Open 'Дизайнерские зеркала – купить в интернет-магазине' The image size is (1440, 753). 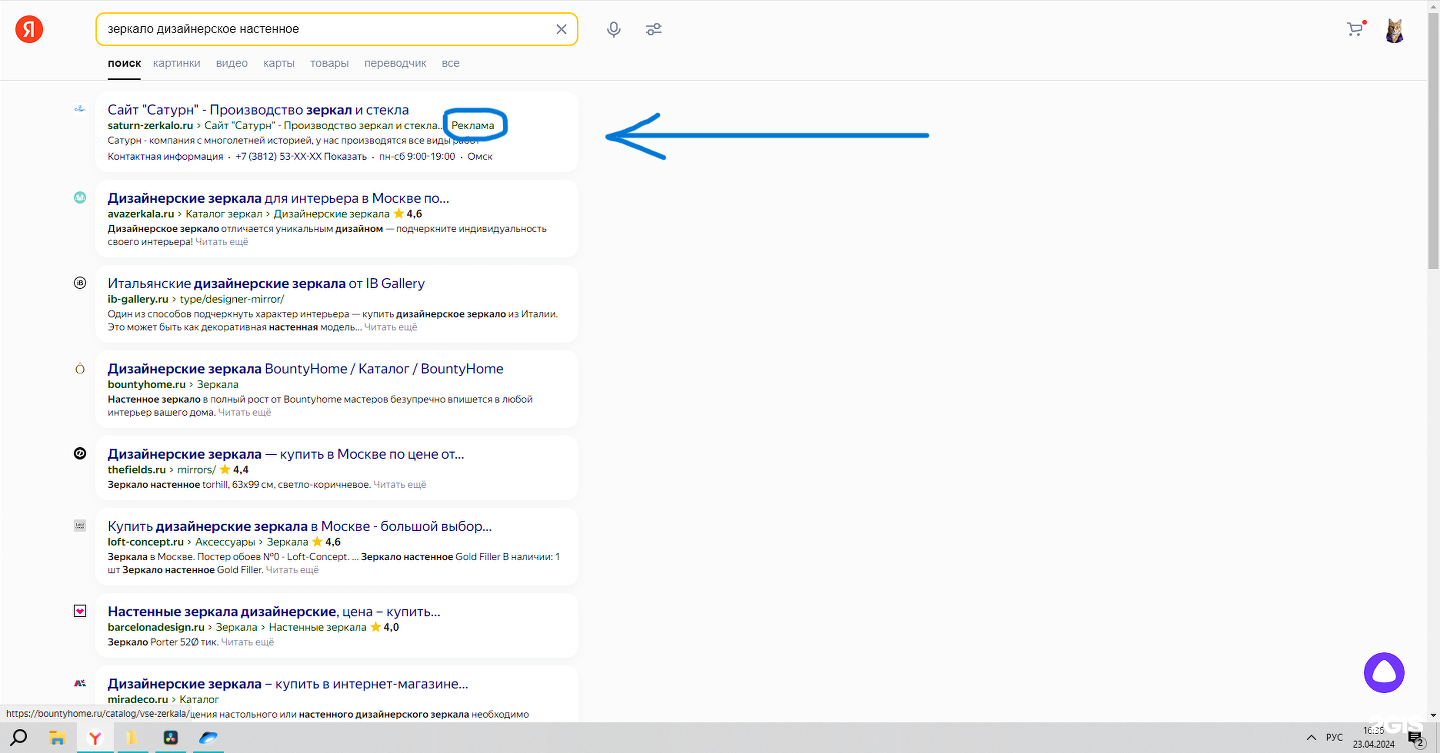288,684
